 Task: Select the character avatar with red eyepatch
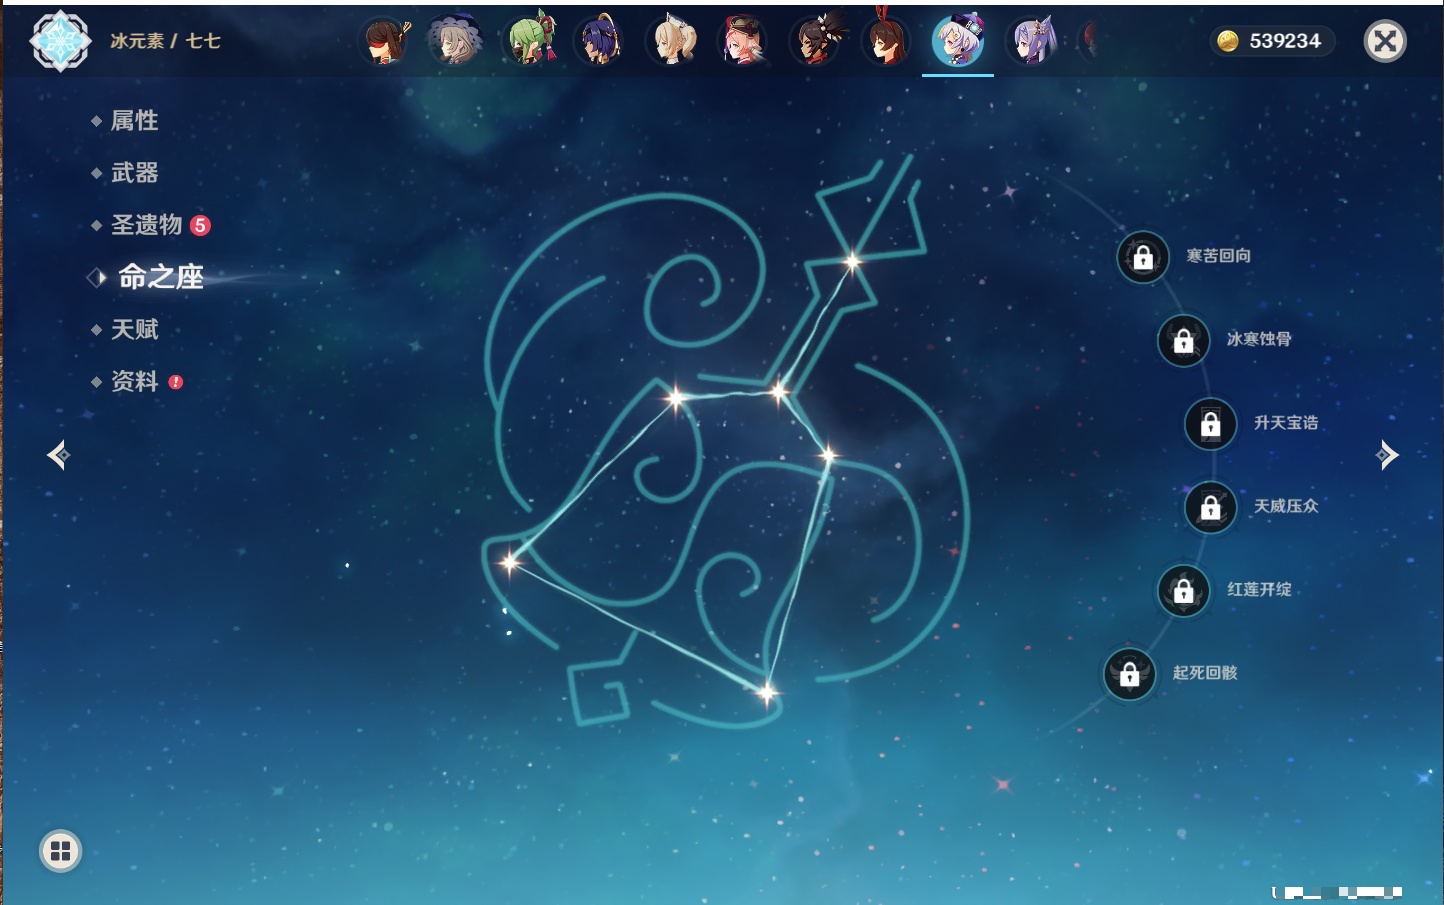(385, 42)
